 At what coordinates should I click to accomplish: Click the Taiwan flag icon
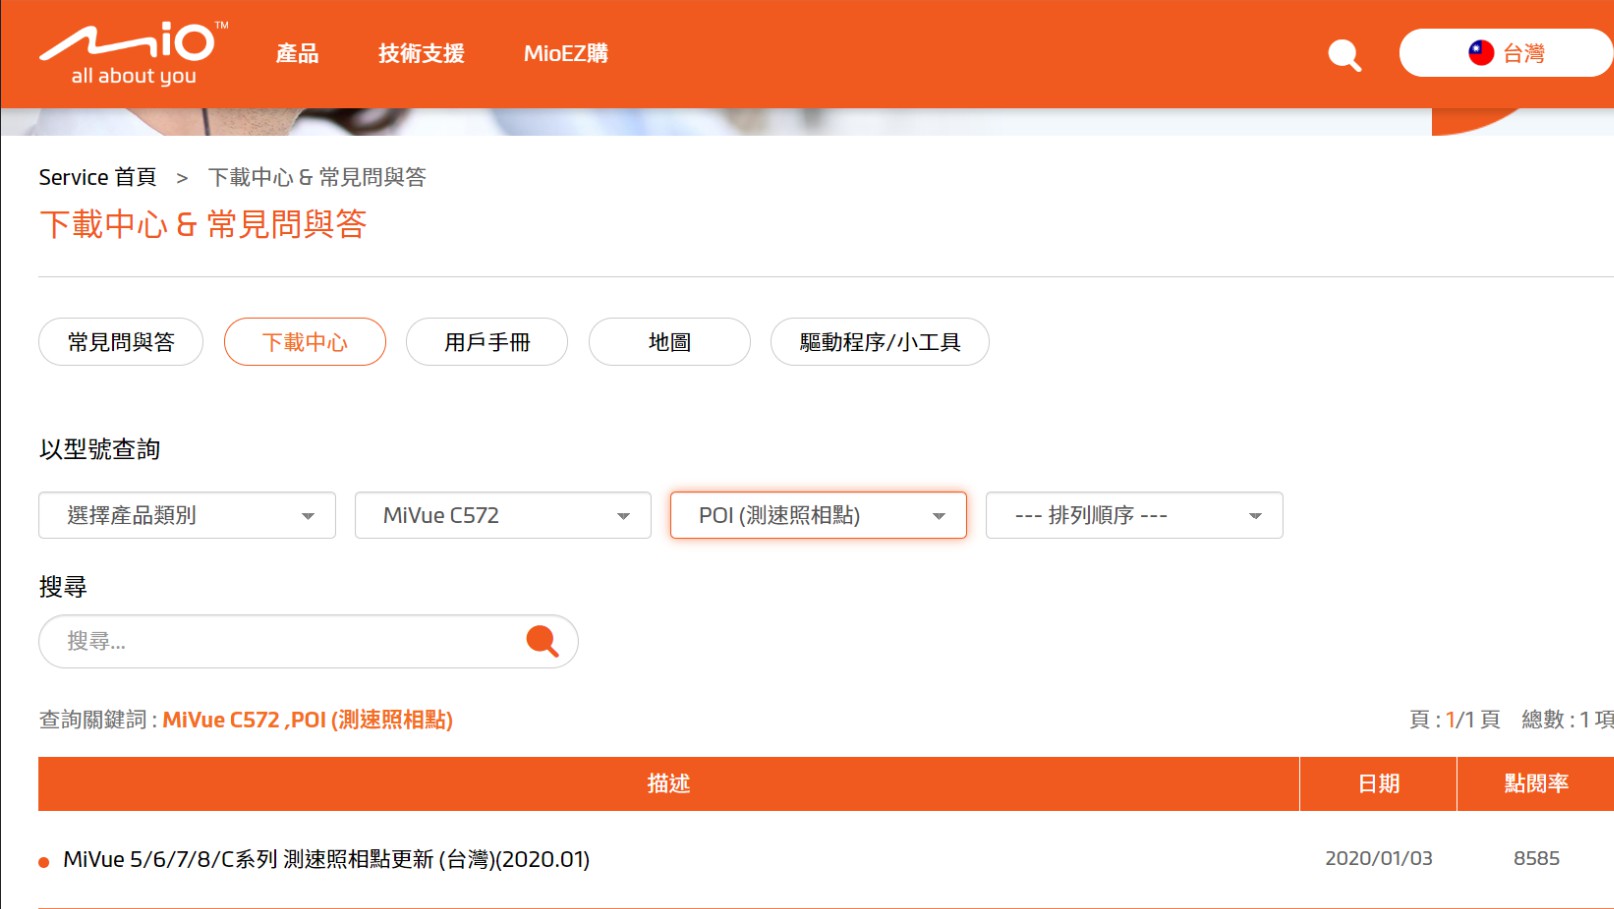[1481, 53]
